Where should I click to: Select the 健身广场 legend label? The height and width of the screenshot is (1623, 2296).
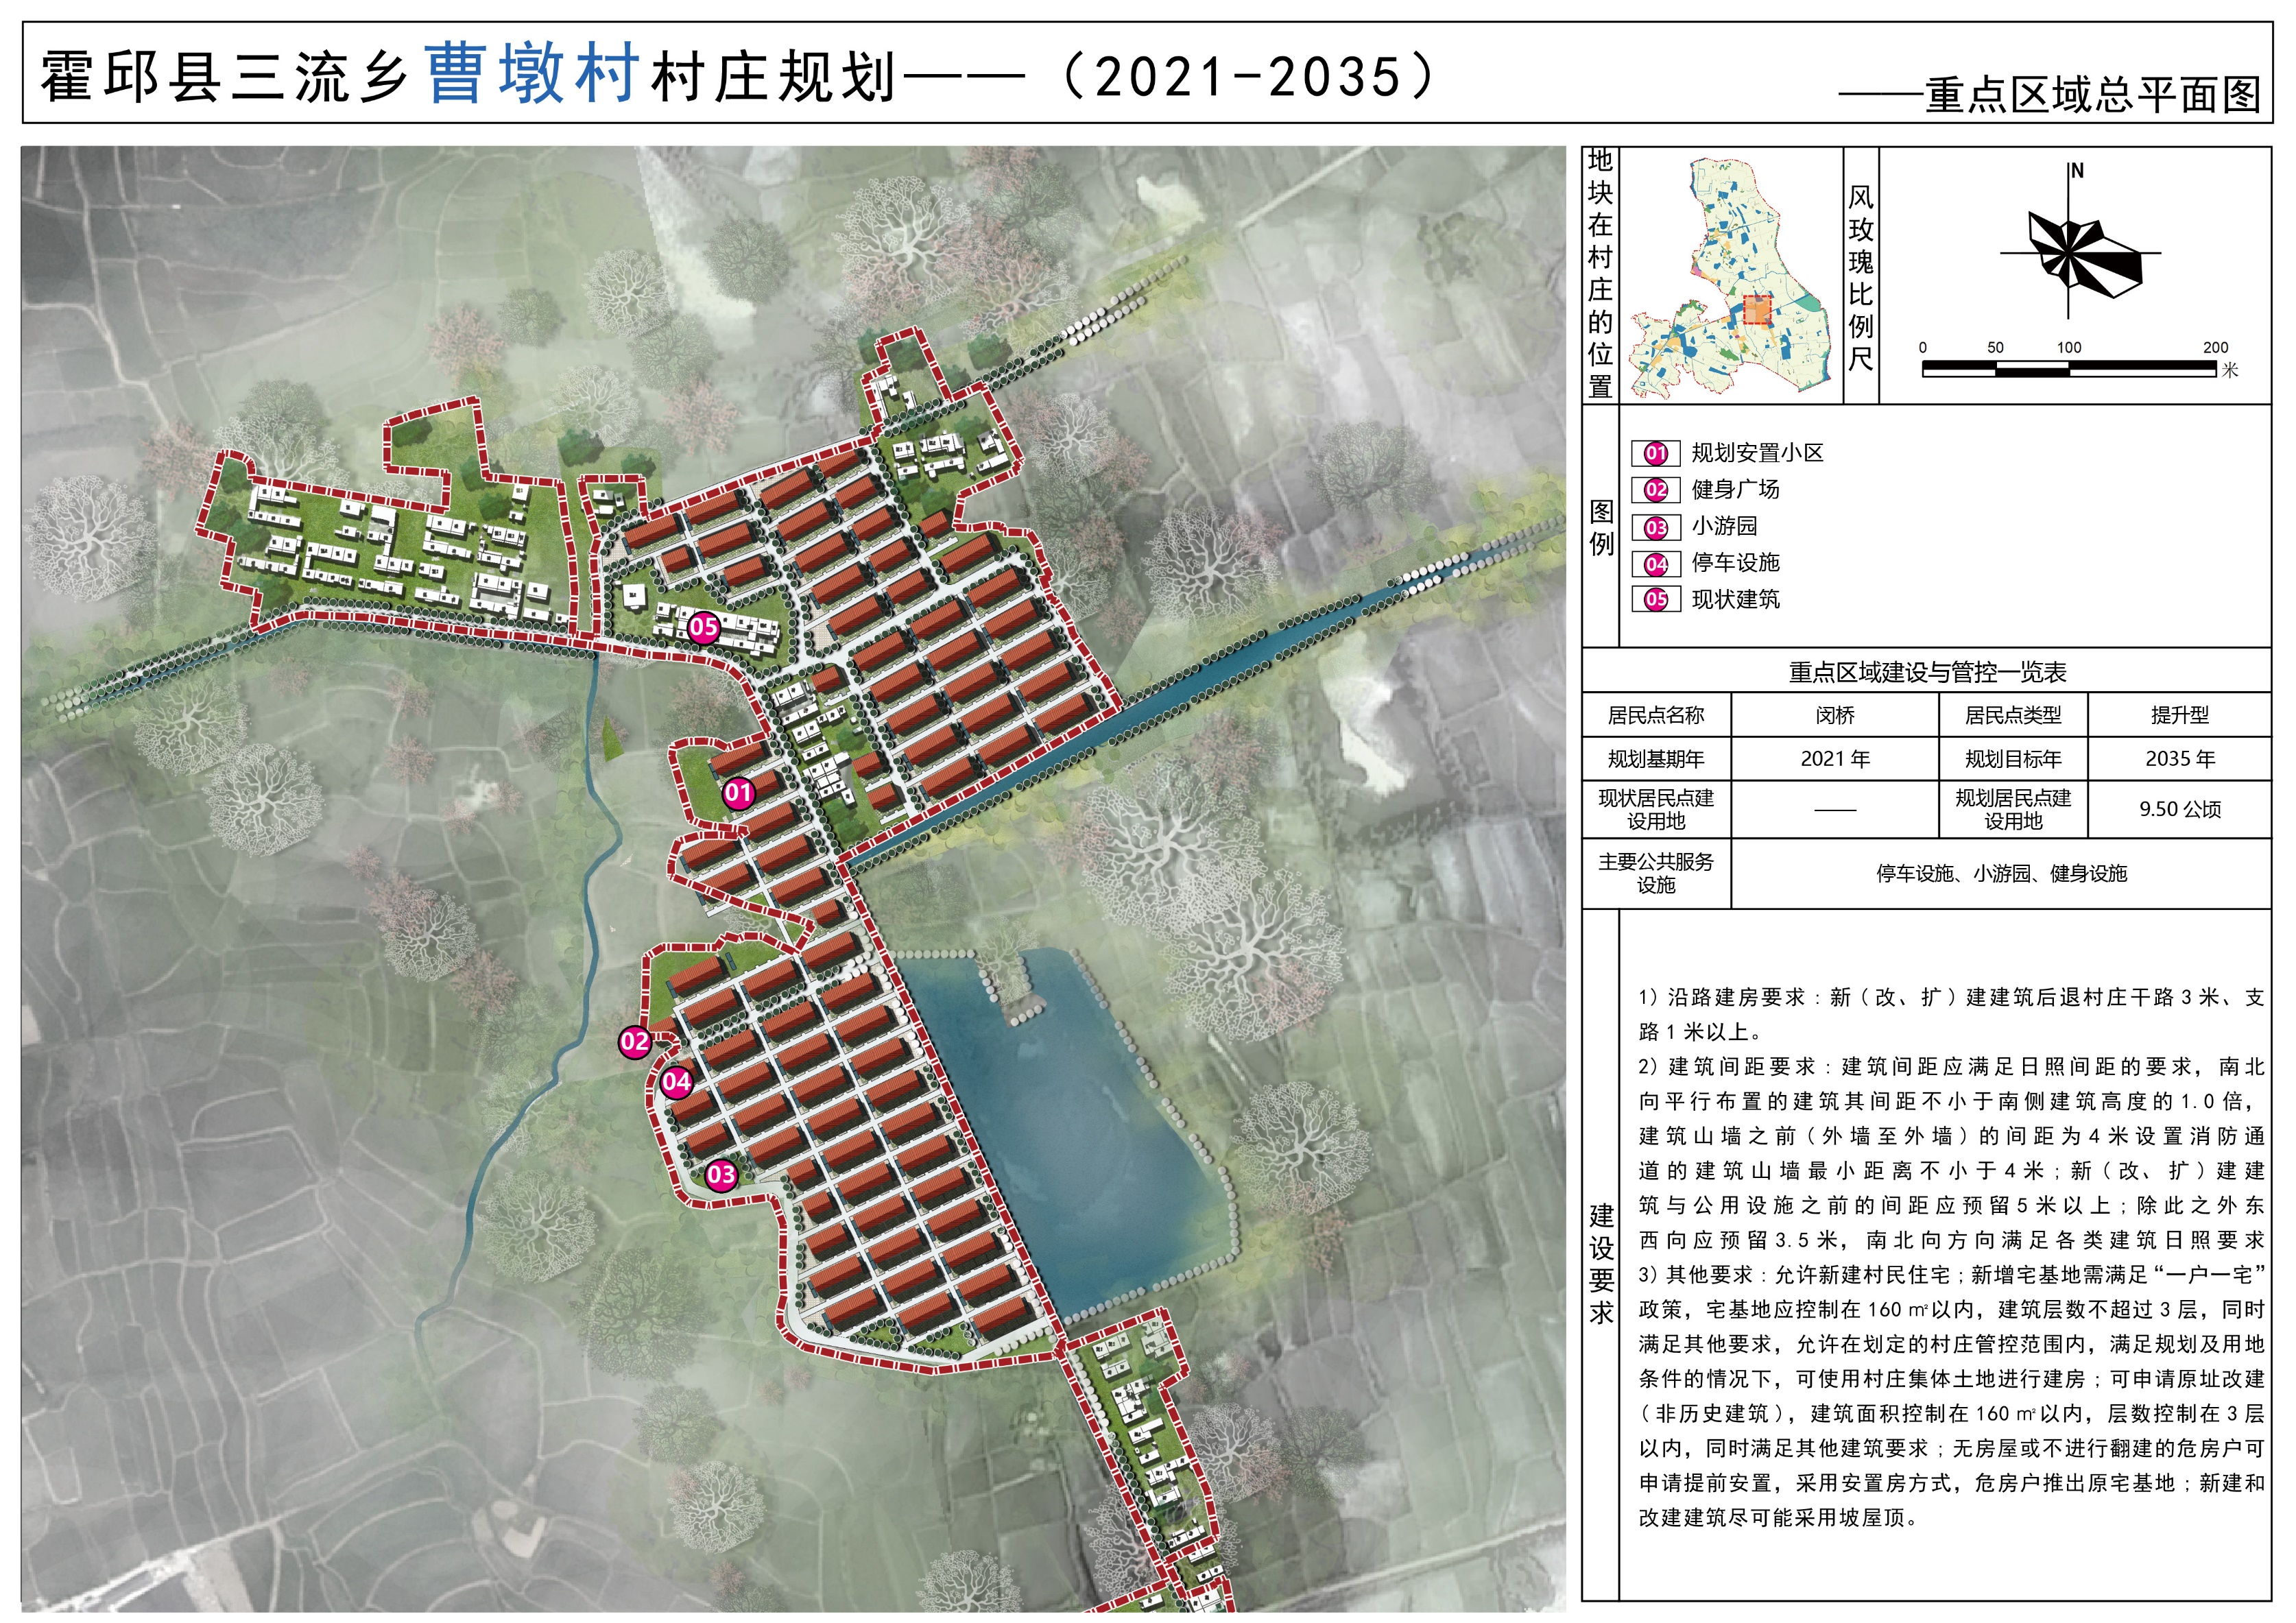pos(1735,490)
